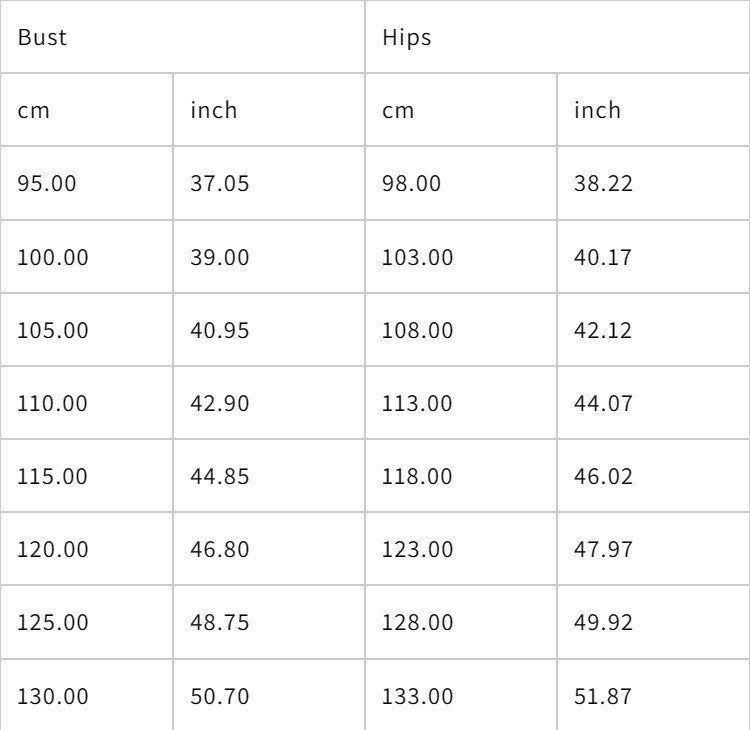Select the cm subheader under Bust

(33, 110)
